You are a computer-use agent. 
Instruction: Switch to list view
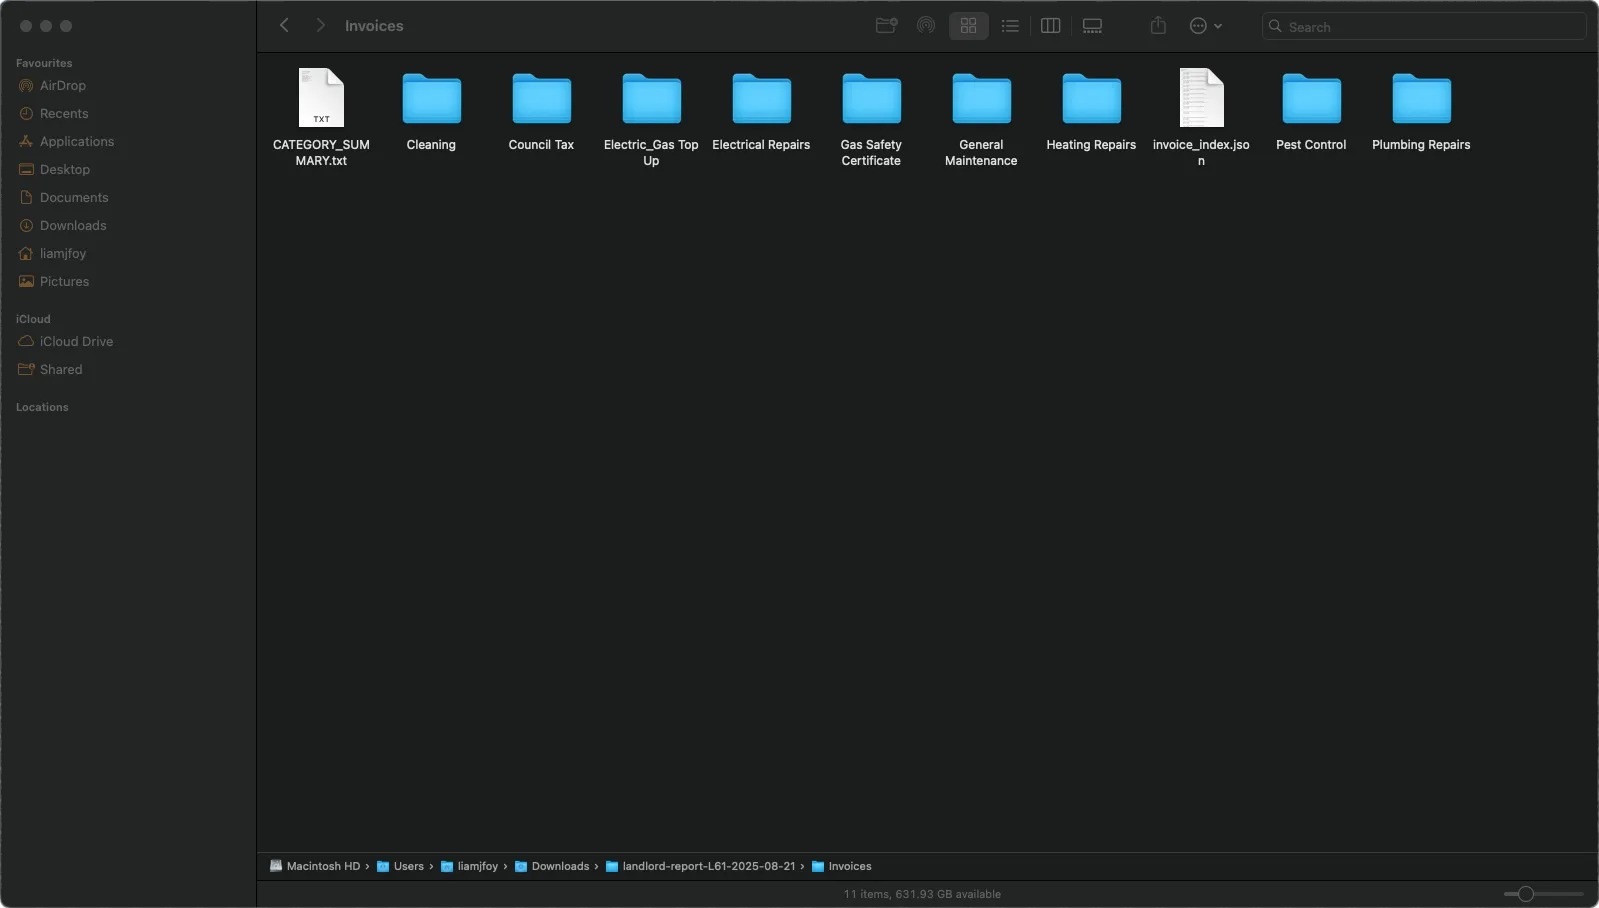(x=1010, y=26)
